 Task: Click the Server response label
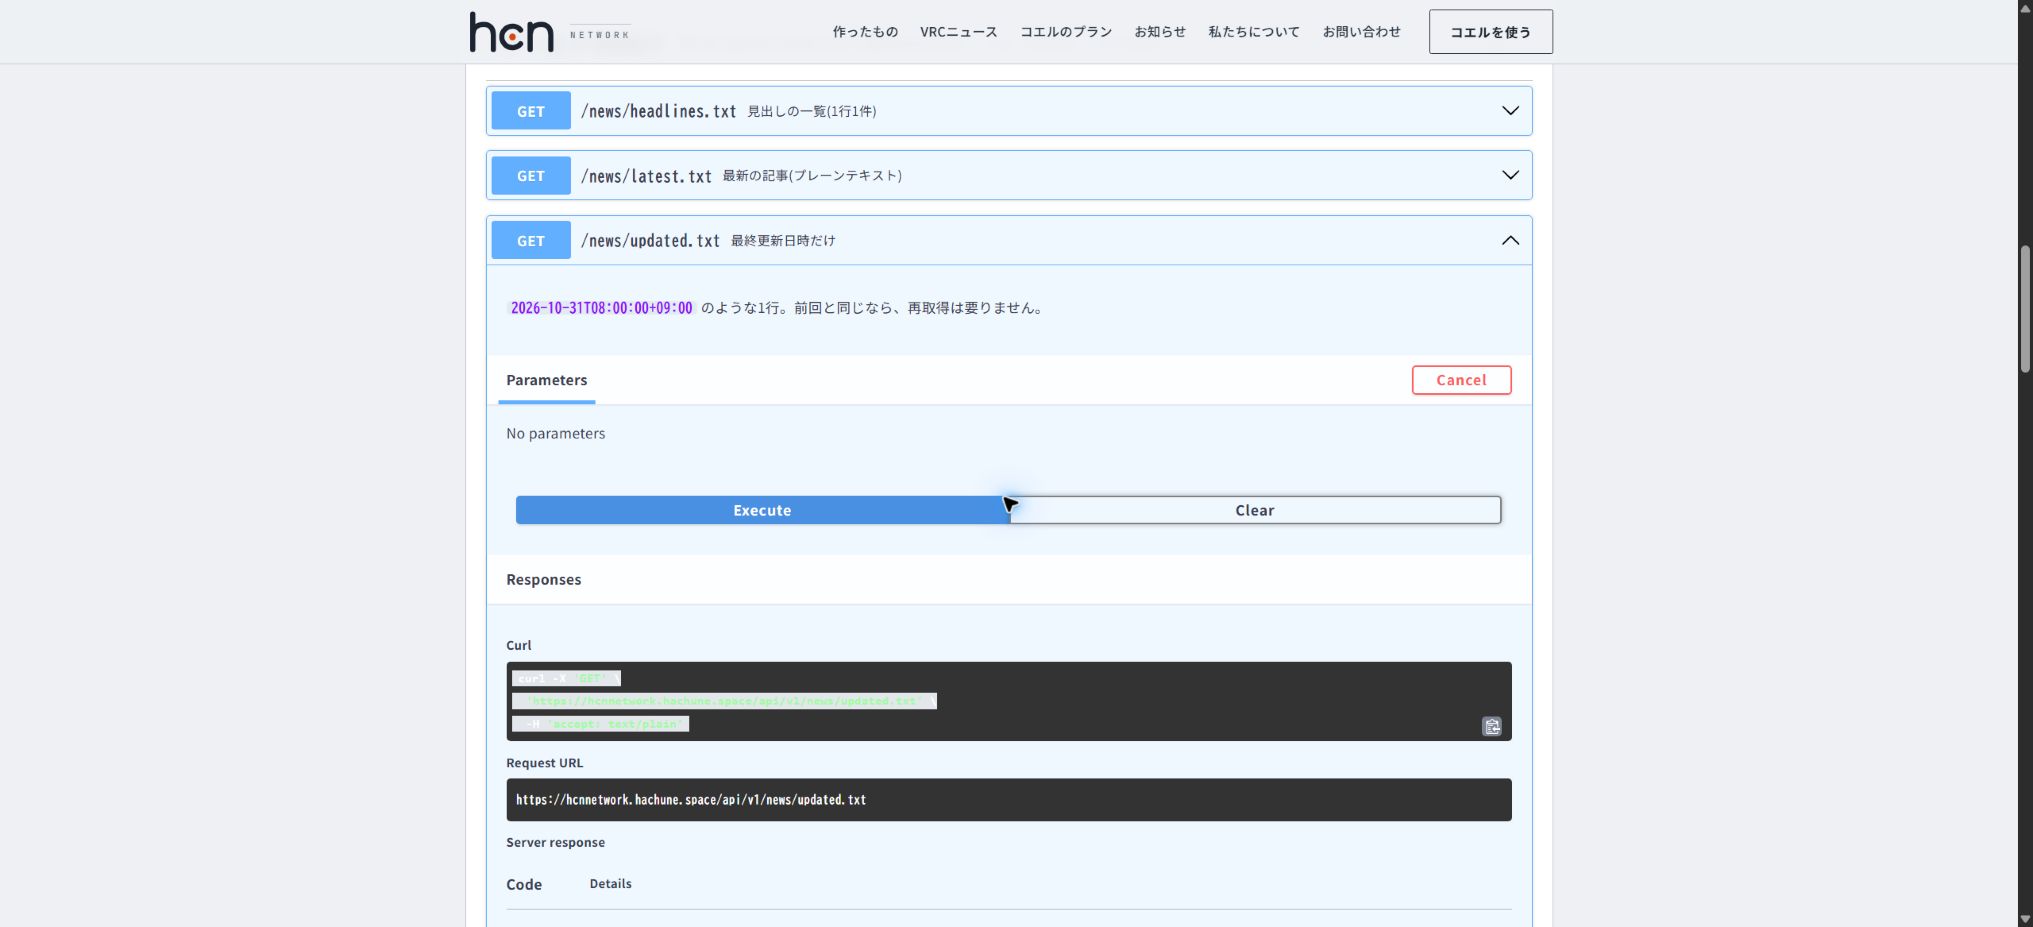pos(555,843)
